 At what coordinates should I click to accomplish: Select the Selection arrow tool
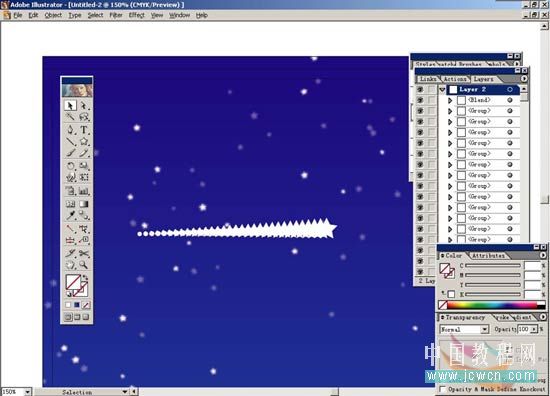[70, 105]
